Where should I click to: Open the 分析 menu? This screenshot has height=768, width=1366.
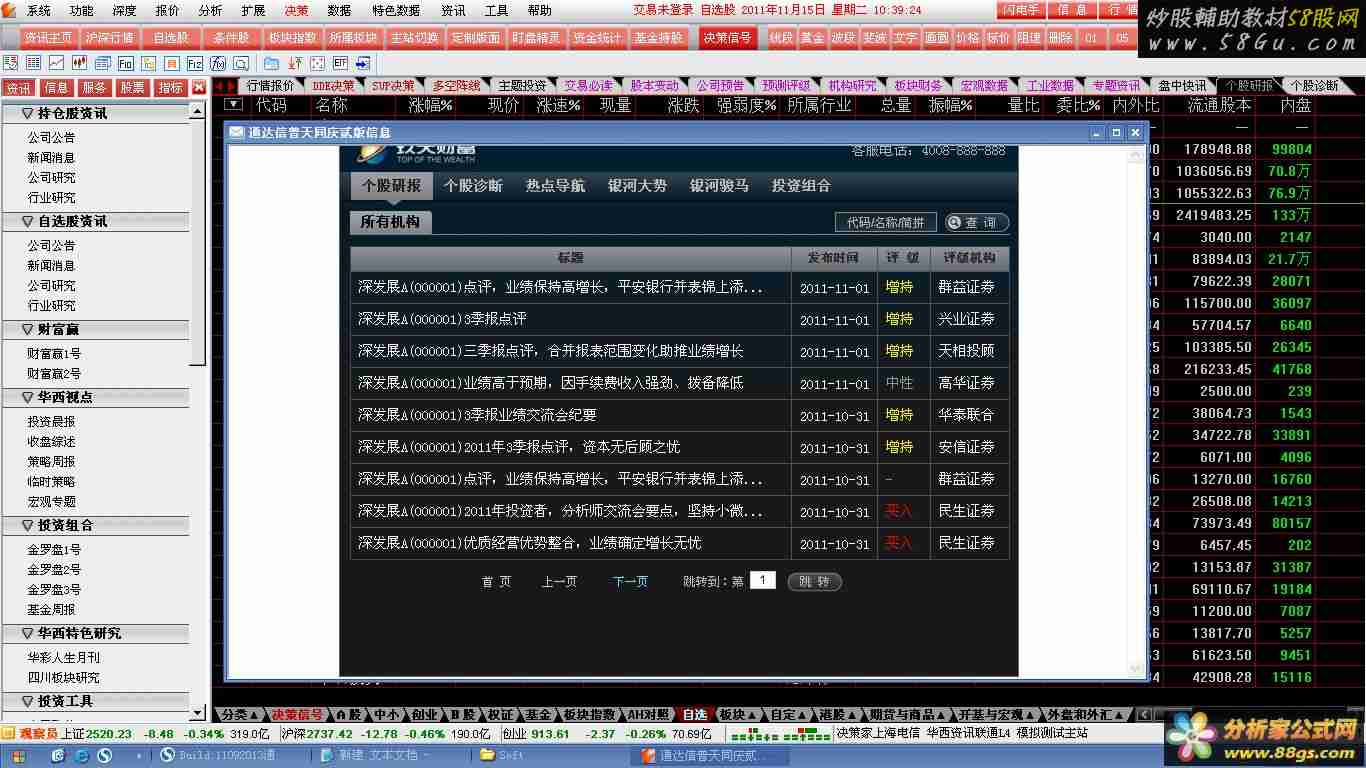pyautogui.click(x=210, y=10)
